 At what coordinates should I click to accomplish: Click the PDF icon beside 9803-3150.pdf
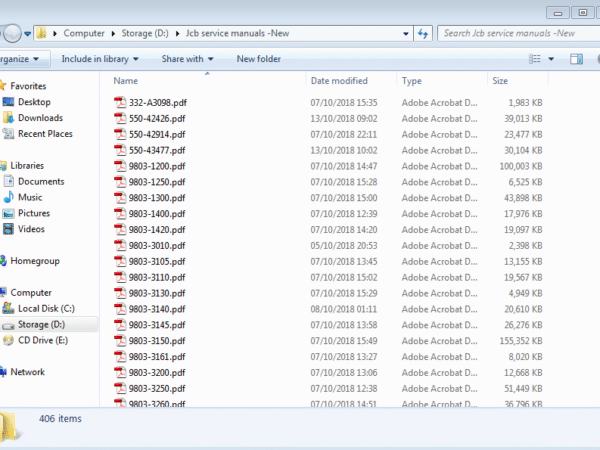click(120, 341)
